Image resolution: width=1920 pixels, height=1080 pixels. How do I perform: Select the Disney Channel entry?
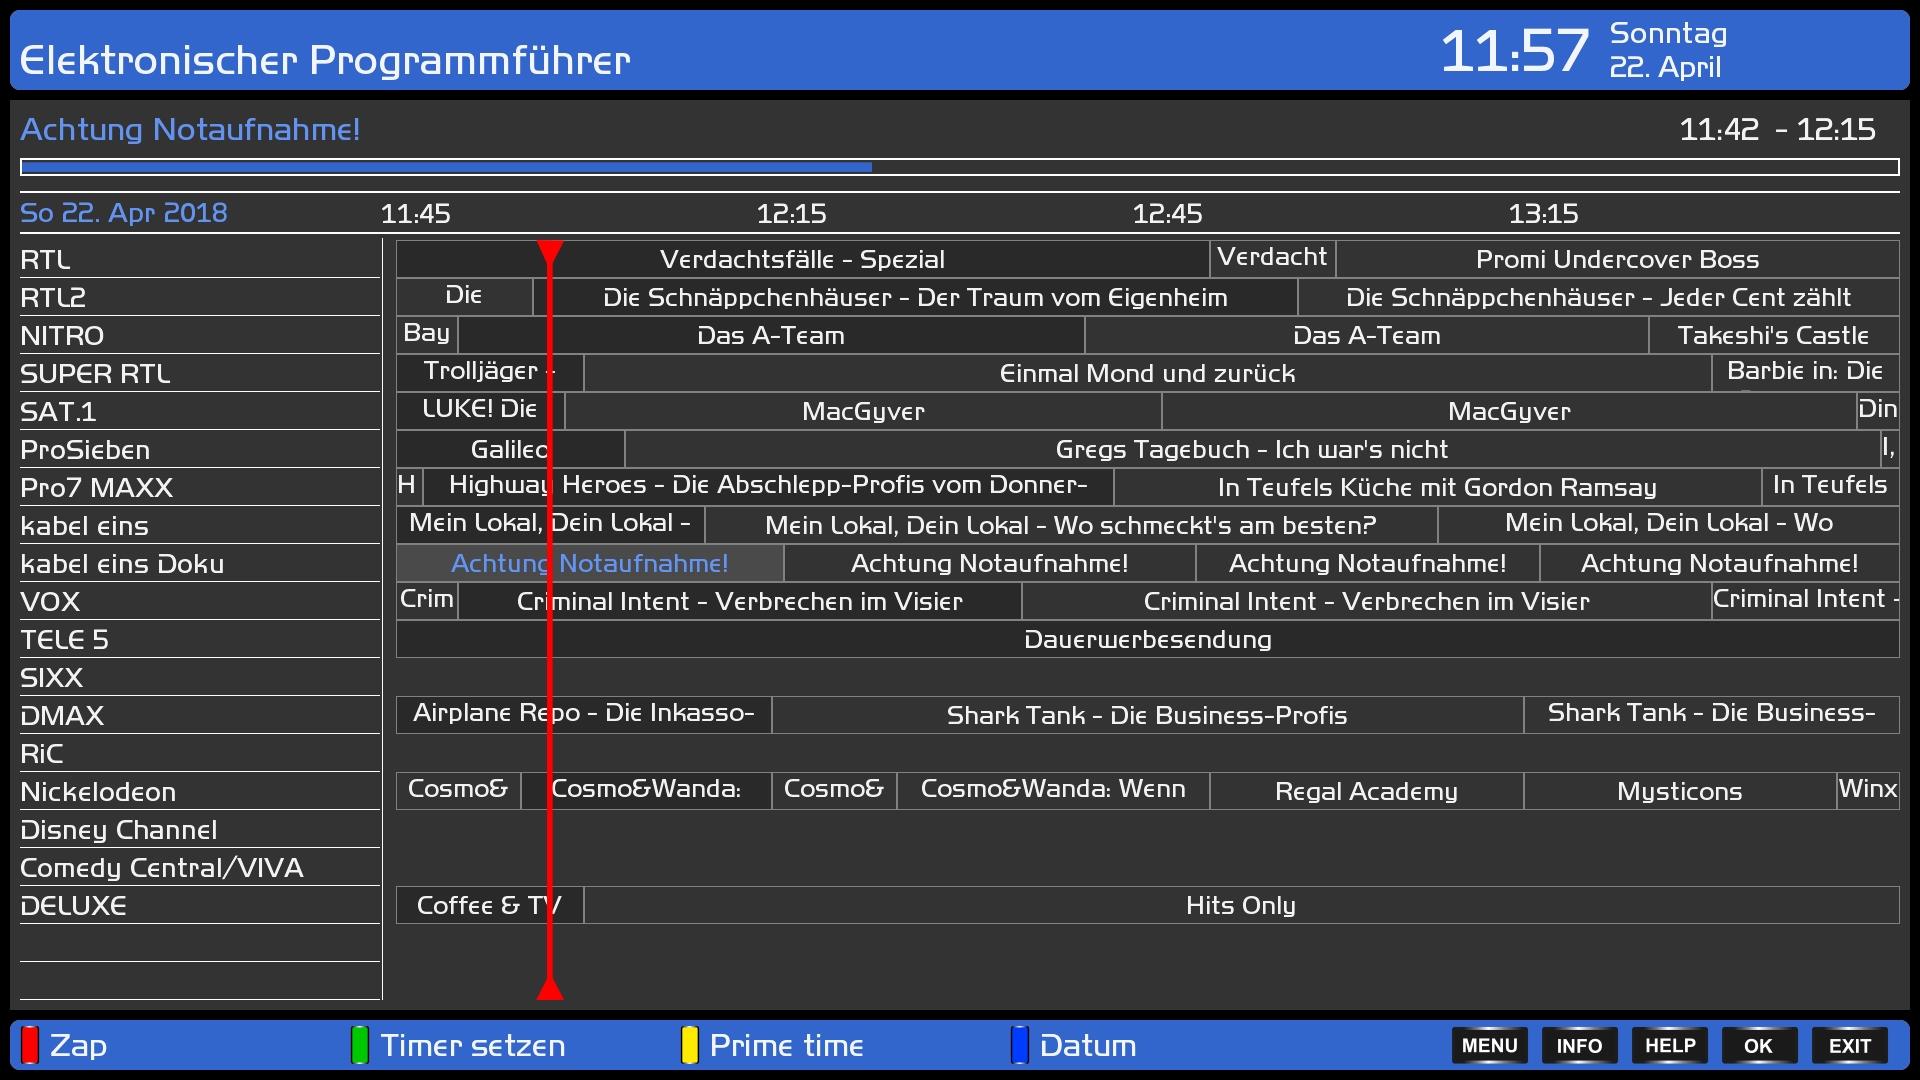118,830
